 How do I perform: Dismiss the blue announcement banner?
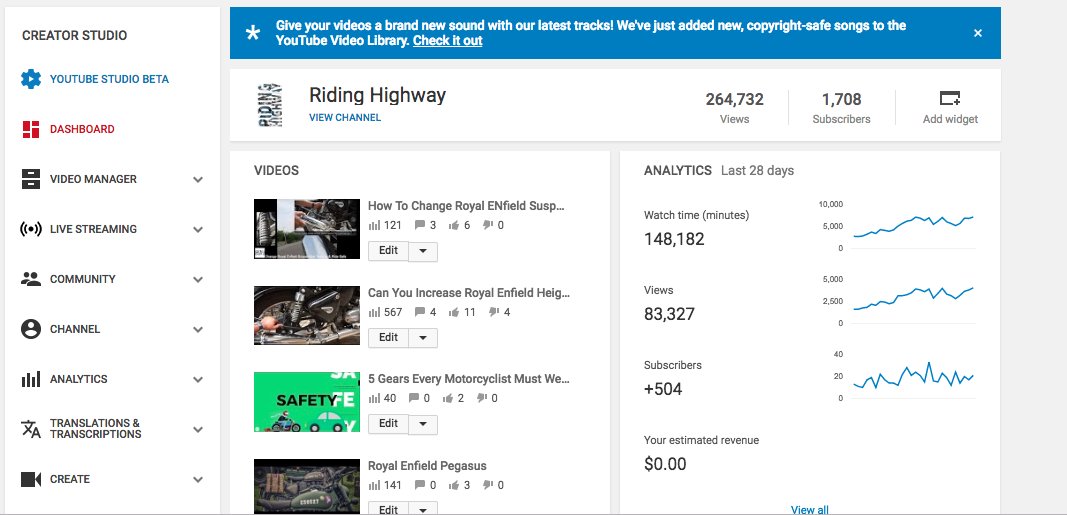(978, 33)
